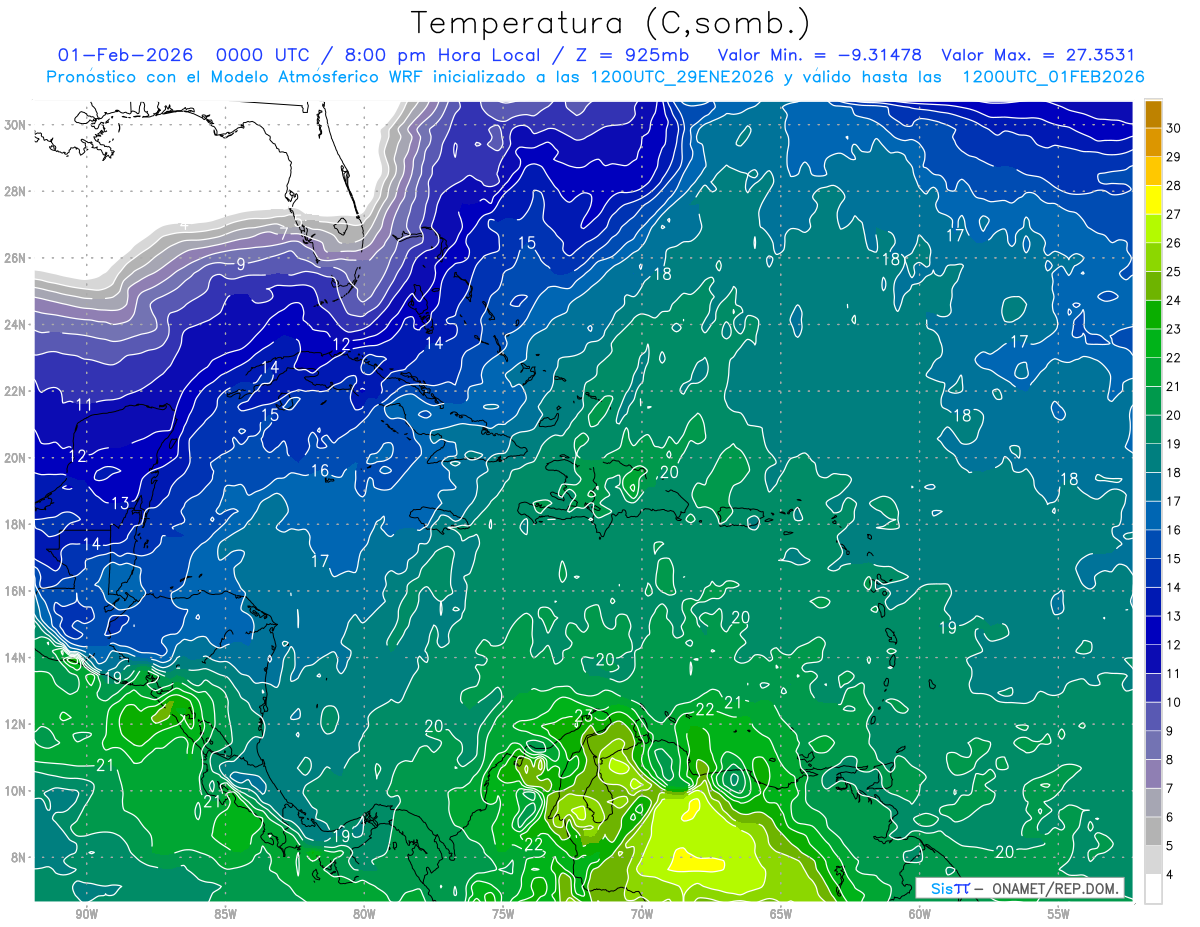The width and height of the screenshot is (1200, 927).
Task: Click the '24N' latitude axis label
Action: (x=16, y=325)
